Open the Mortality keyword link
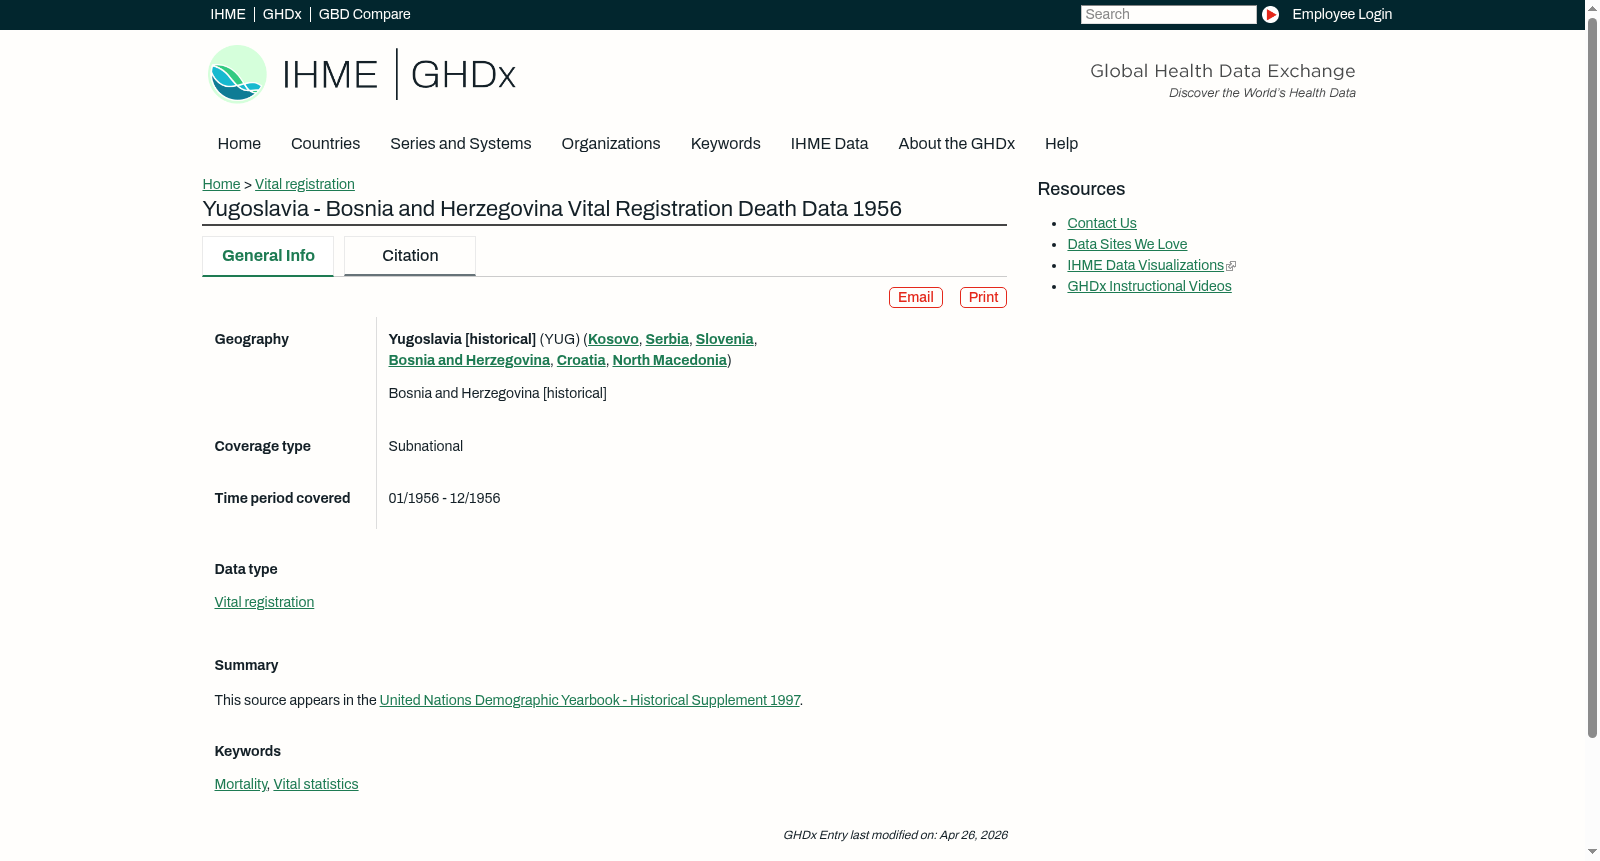This screenshot has height=861, width=1600. coord(240,784)
